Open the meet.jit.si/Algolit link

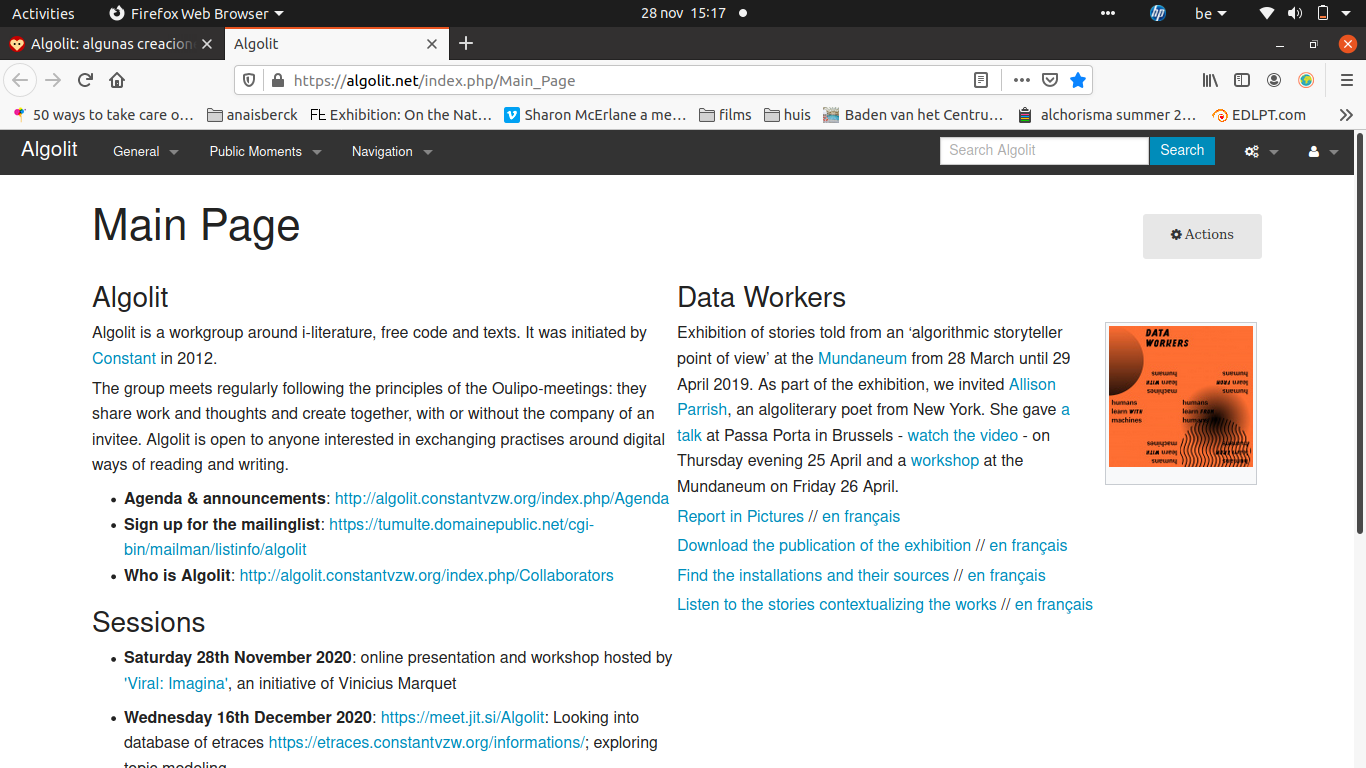[463, 717]
